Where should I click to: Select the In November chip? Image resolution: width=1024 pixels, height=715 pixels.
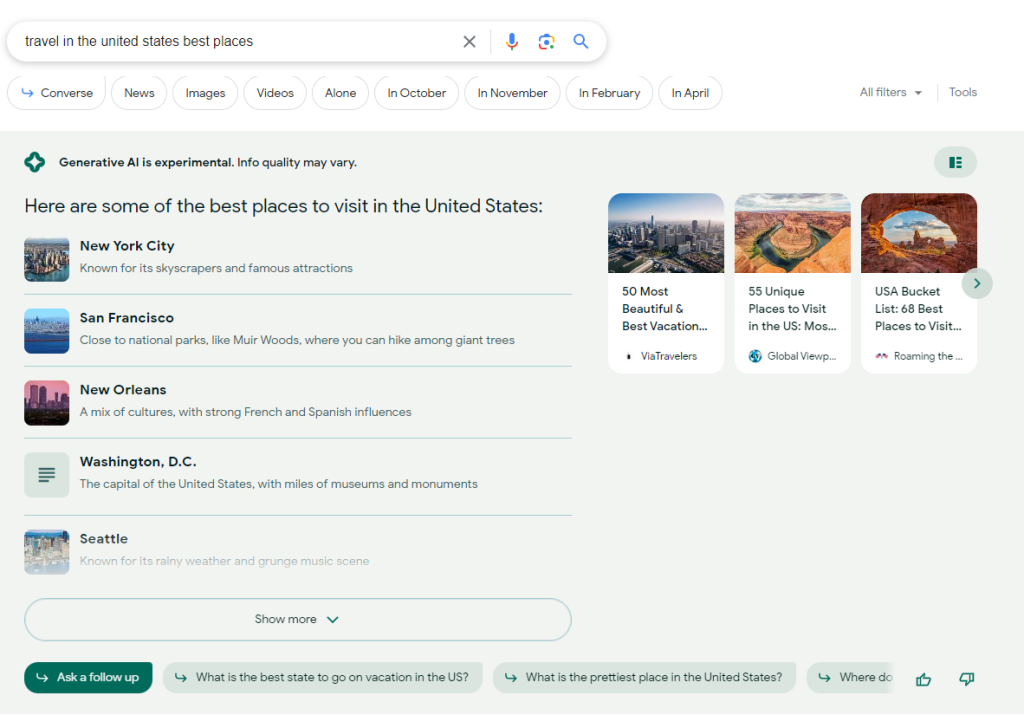pyautogui.click(x=512, y=93)
